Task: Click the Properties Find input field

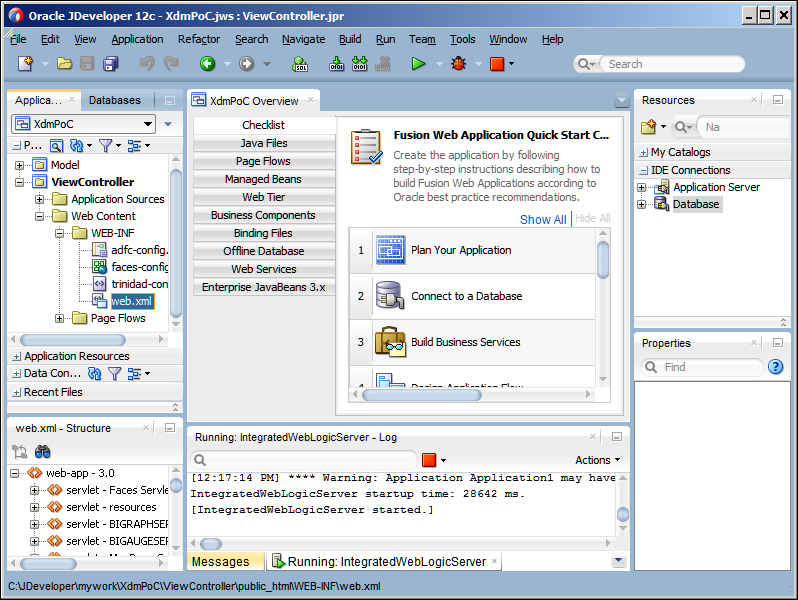Action: tap(702, 367)
